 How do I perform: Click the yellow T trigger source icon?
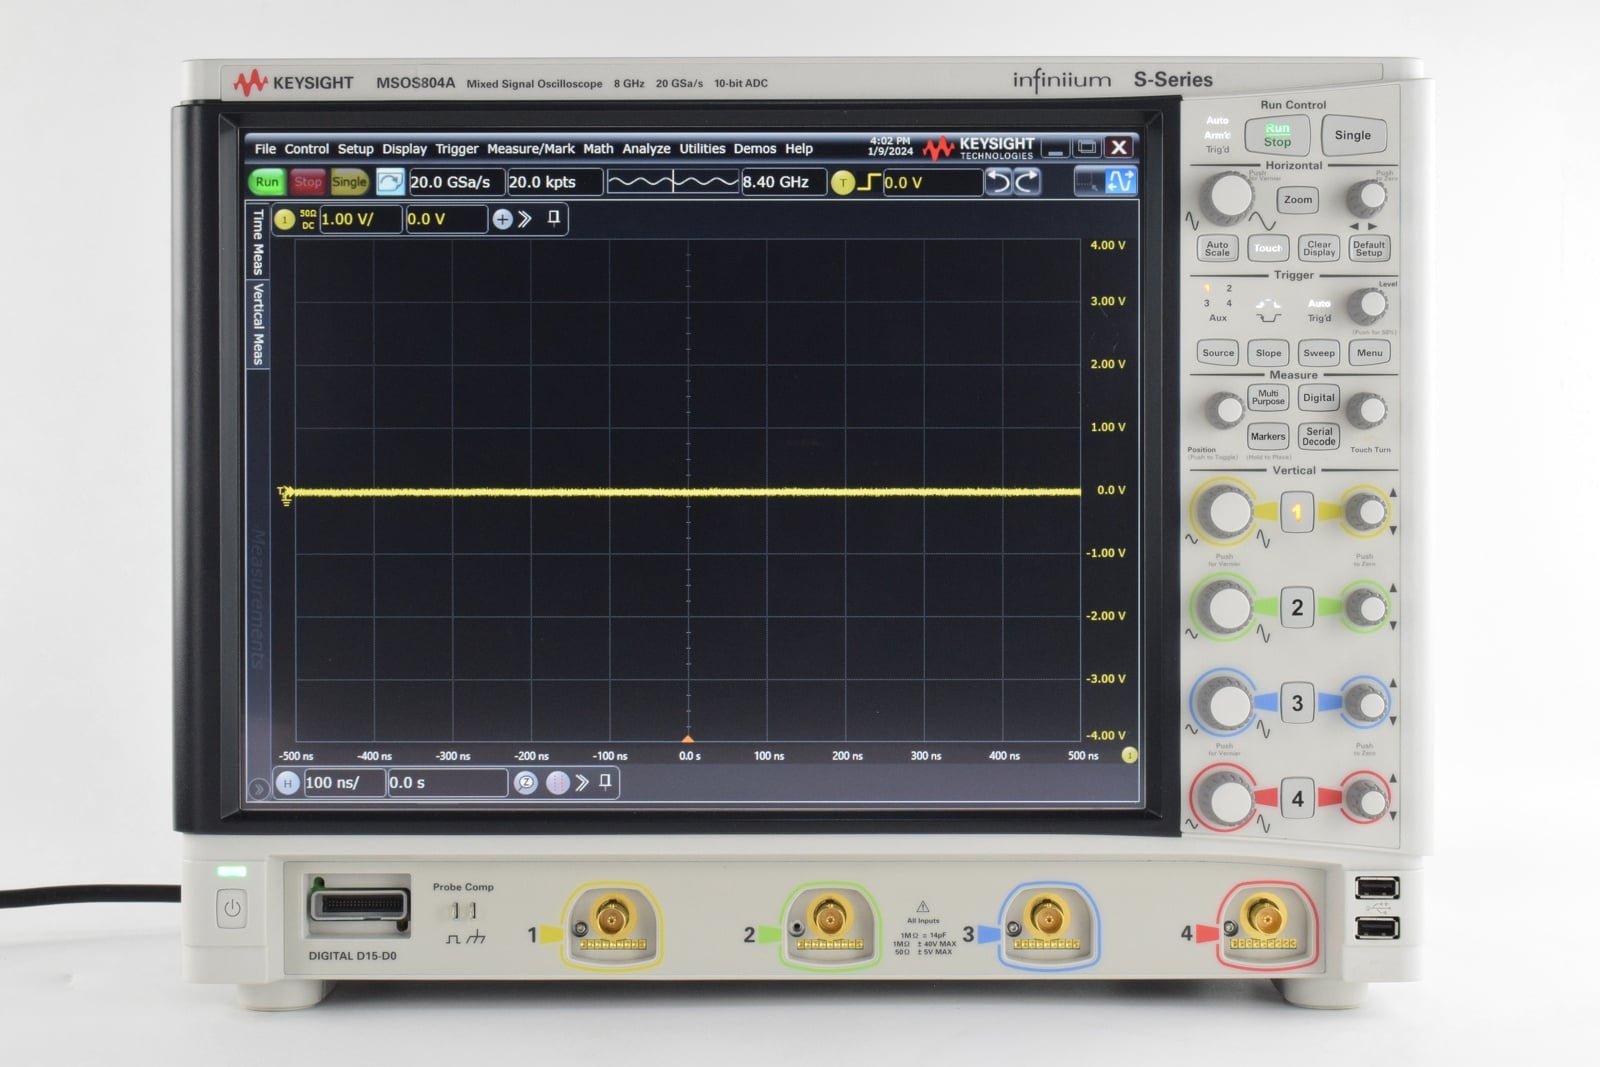pyautogui.click(x=843, y=183)
